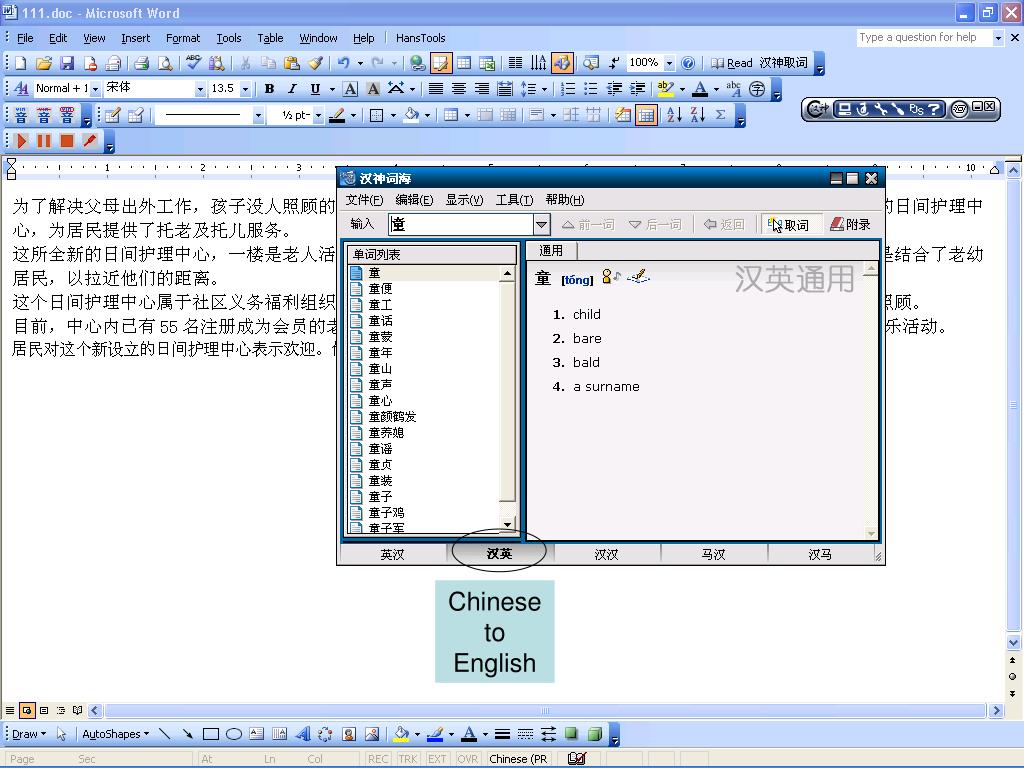
Task: Open Print Preview from the toolbar
Action: coord(165,63)
